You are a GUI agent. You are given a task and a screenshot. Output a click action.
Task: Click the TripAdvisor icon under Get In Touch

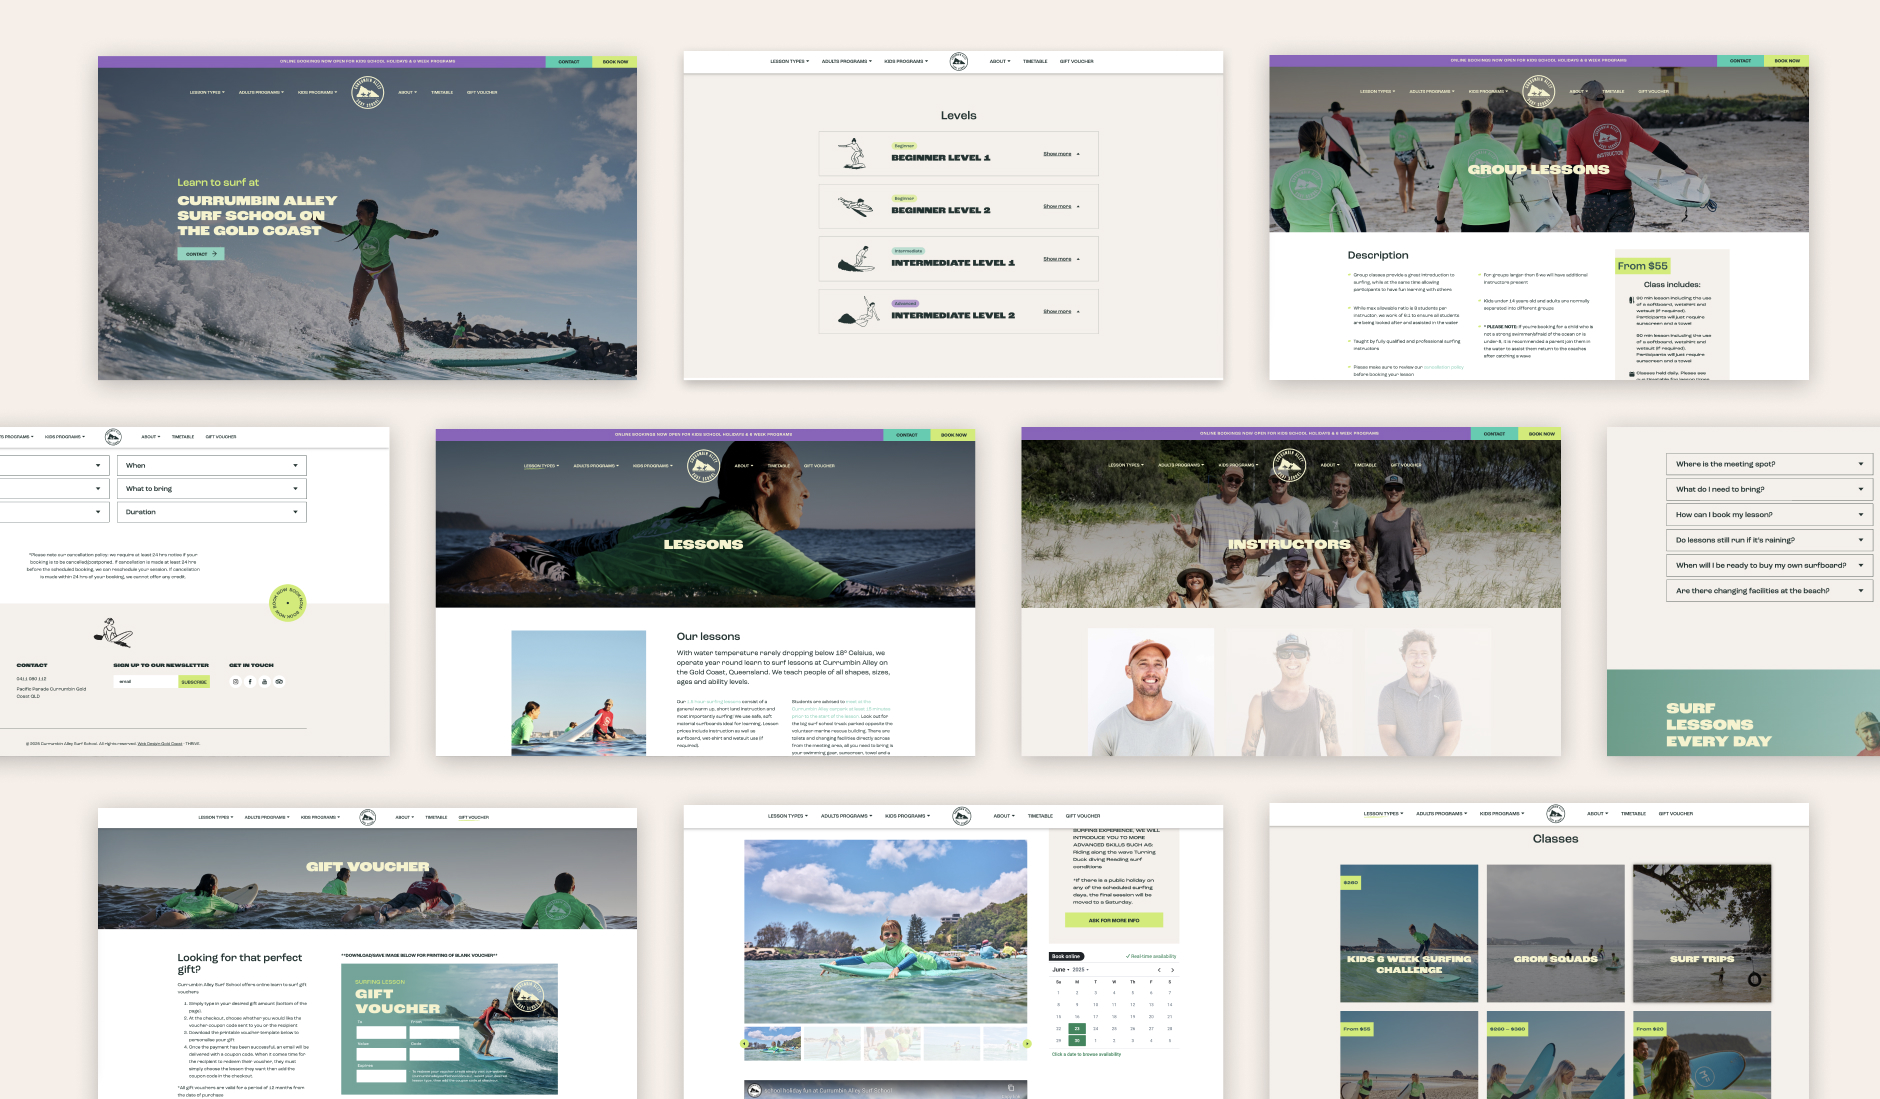tap(279, 682)
